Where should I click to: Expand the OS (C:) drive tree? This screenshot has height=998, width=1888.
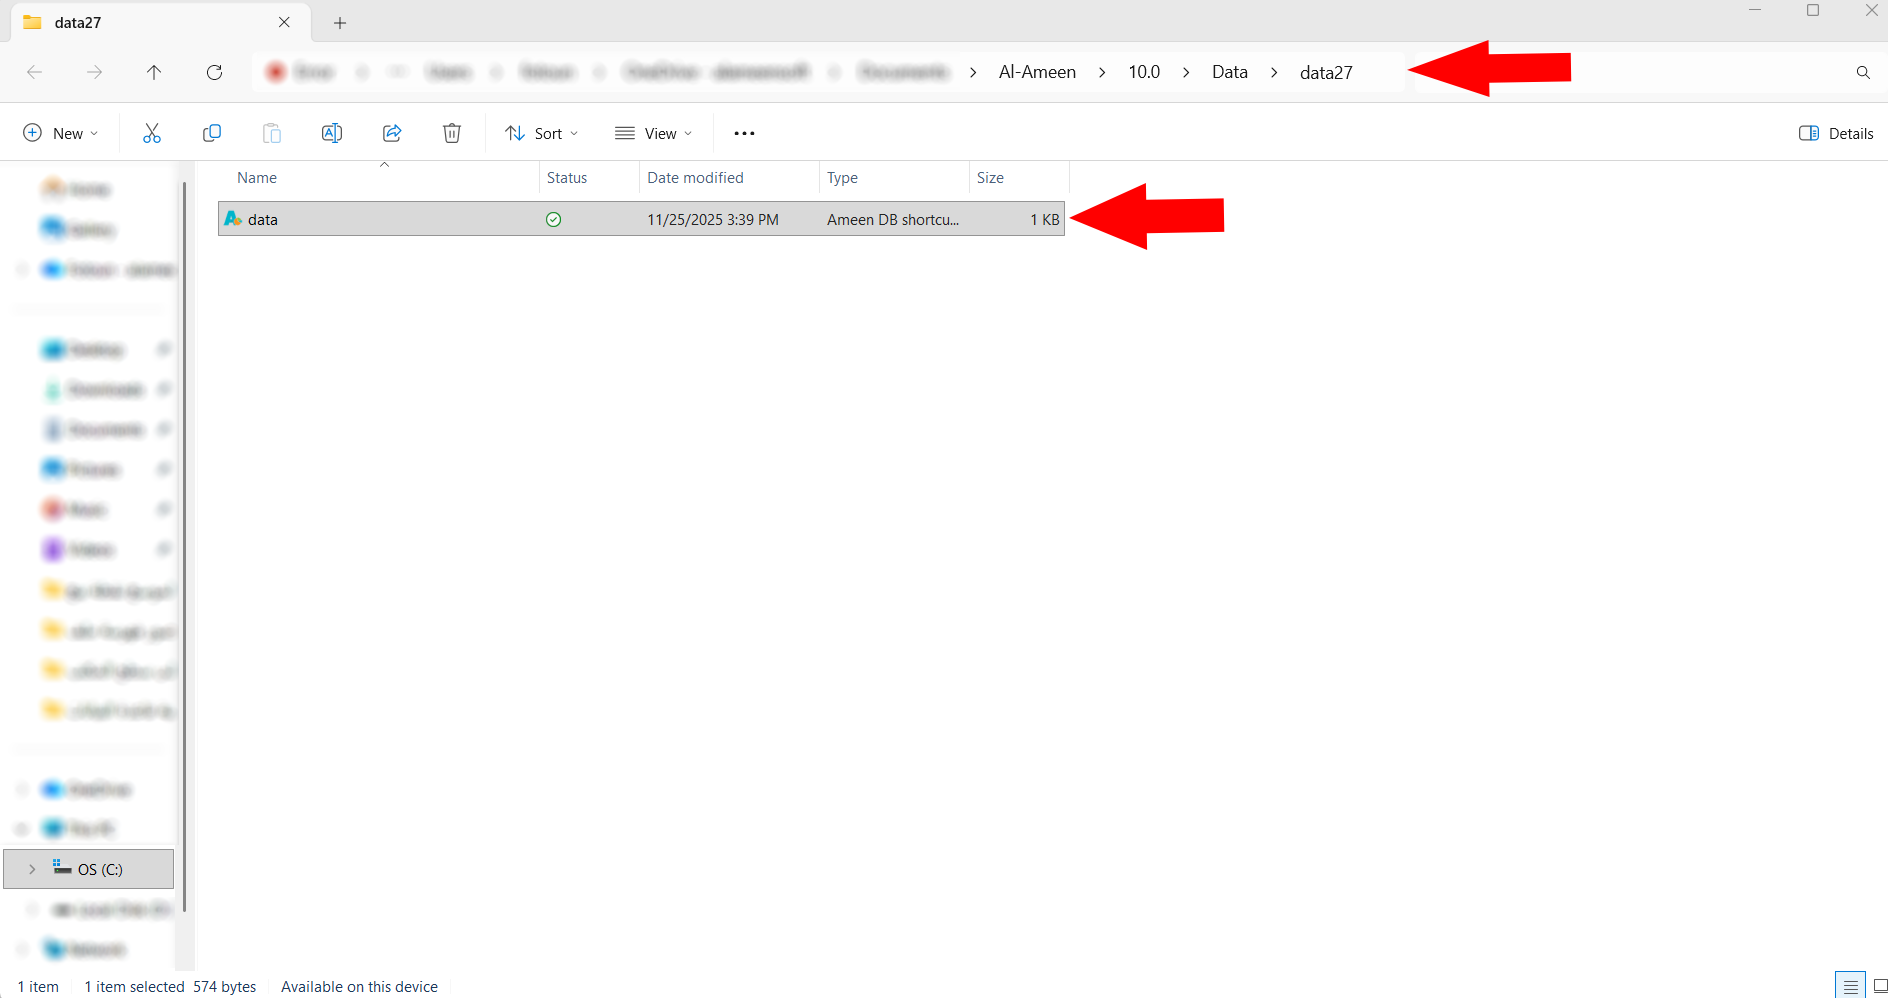tap(32, 869)
